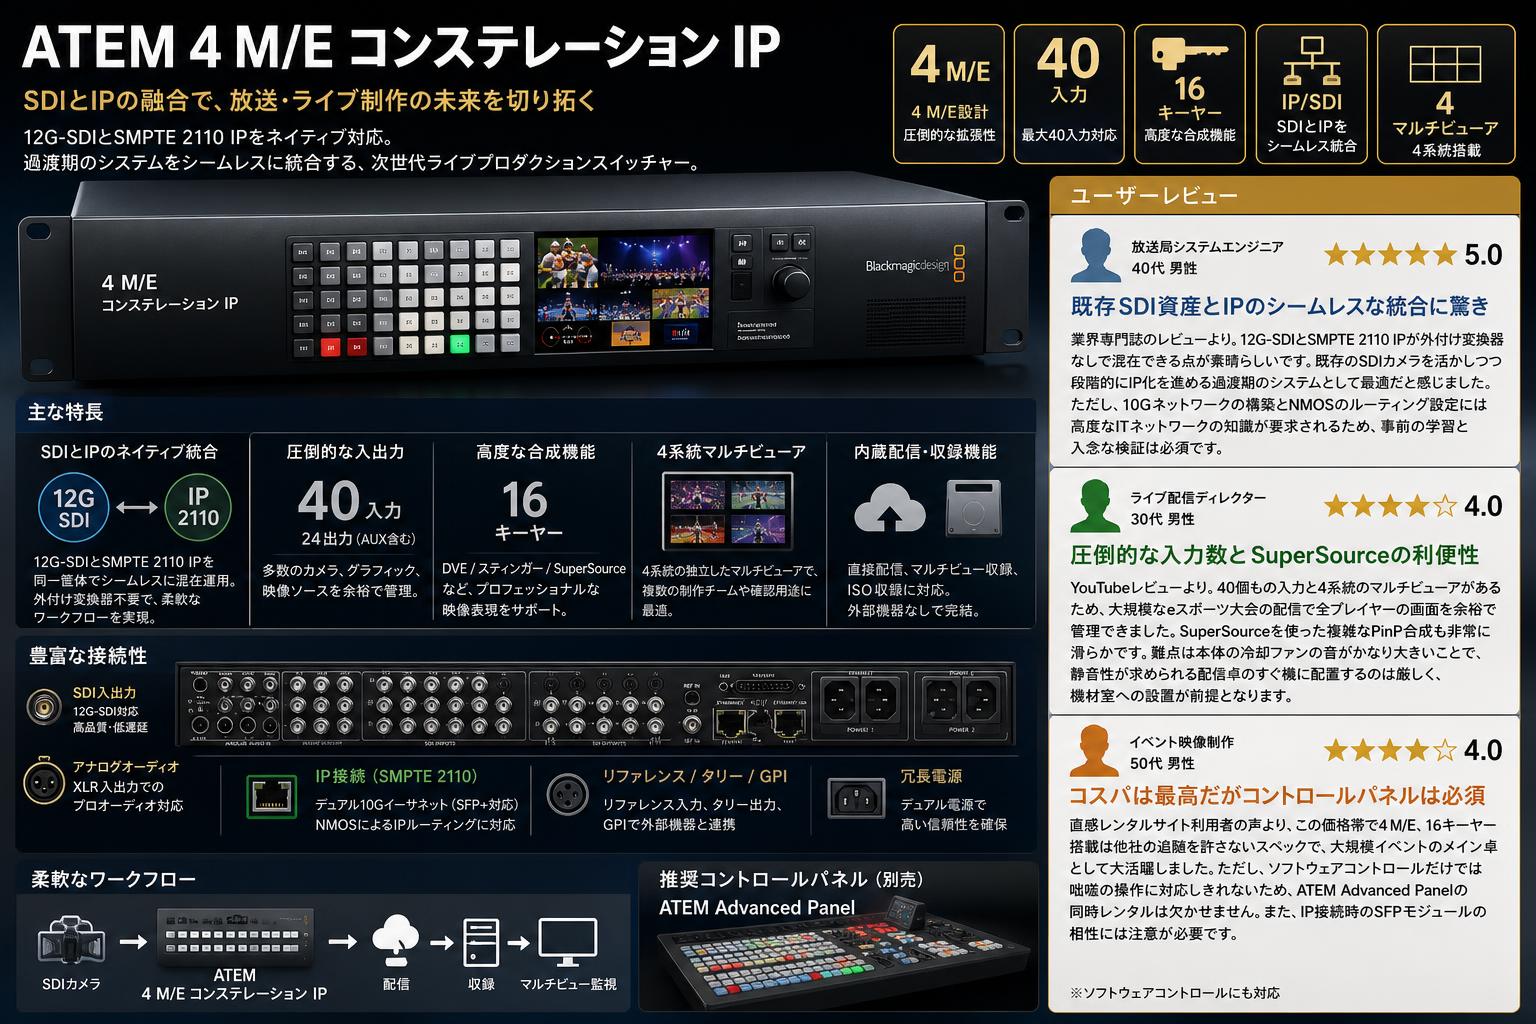Click the 圧倒的な入出力 feature title
This screenshot has width=1536, height=1024.
(345, 452)
